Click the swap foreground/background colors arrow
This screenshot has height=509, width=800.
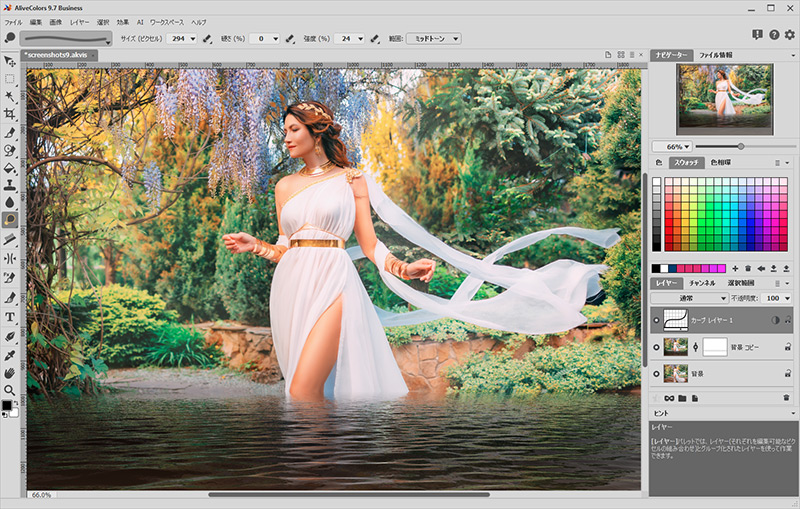(16, 403)
